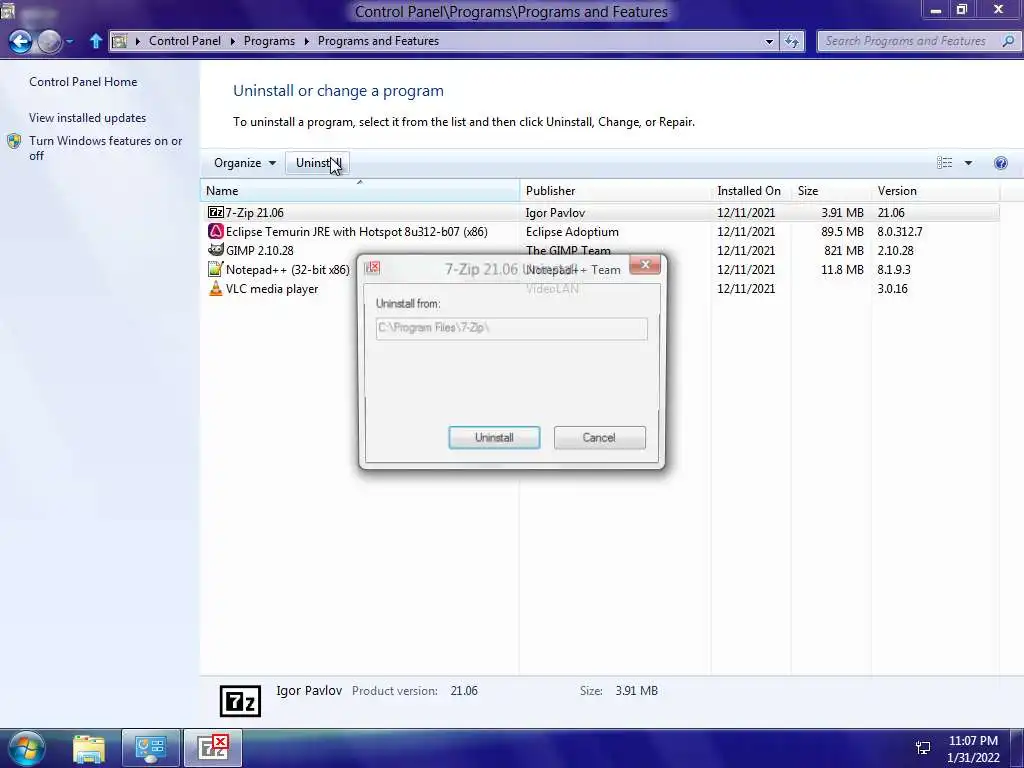Click the Uninstall from path field

click(x=511, y=328)
